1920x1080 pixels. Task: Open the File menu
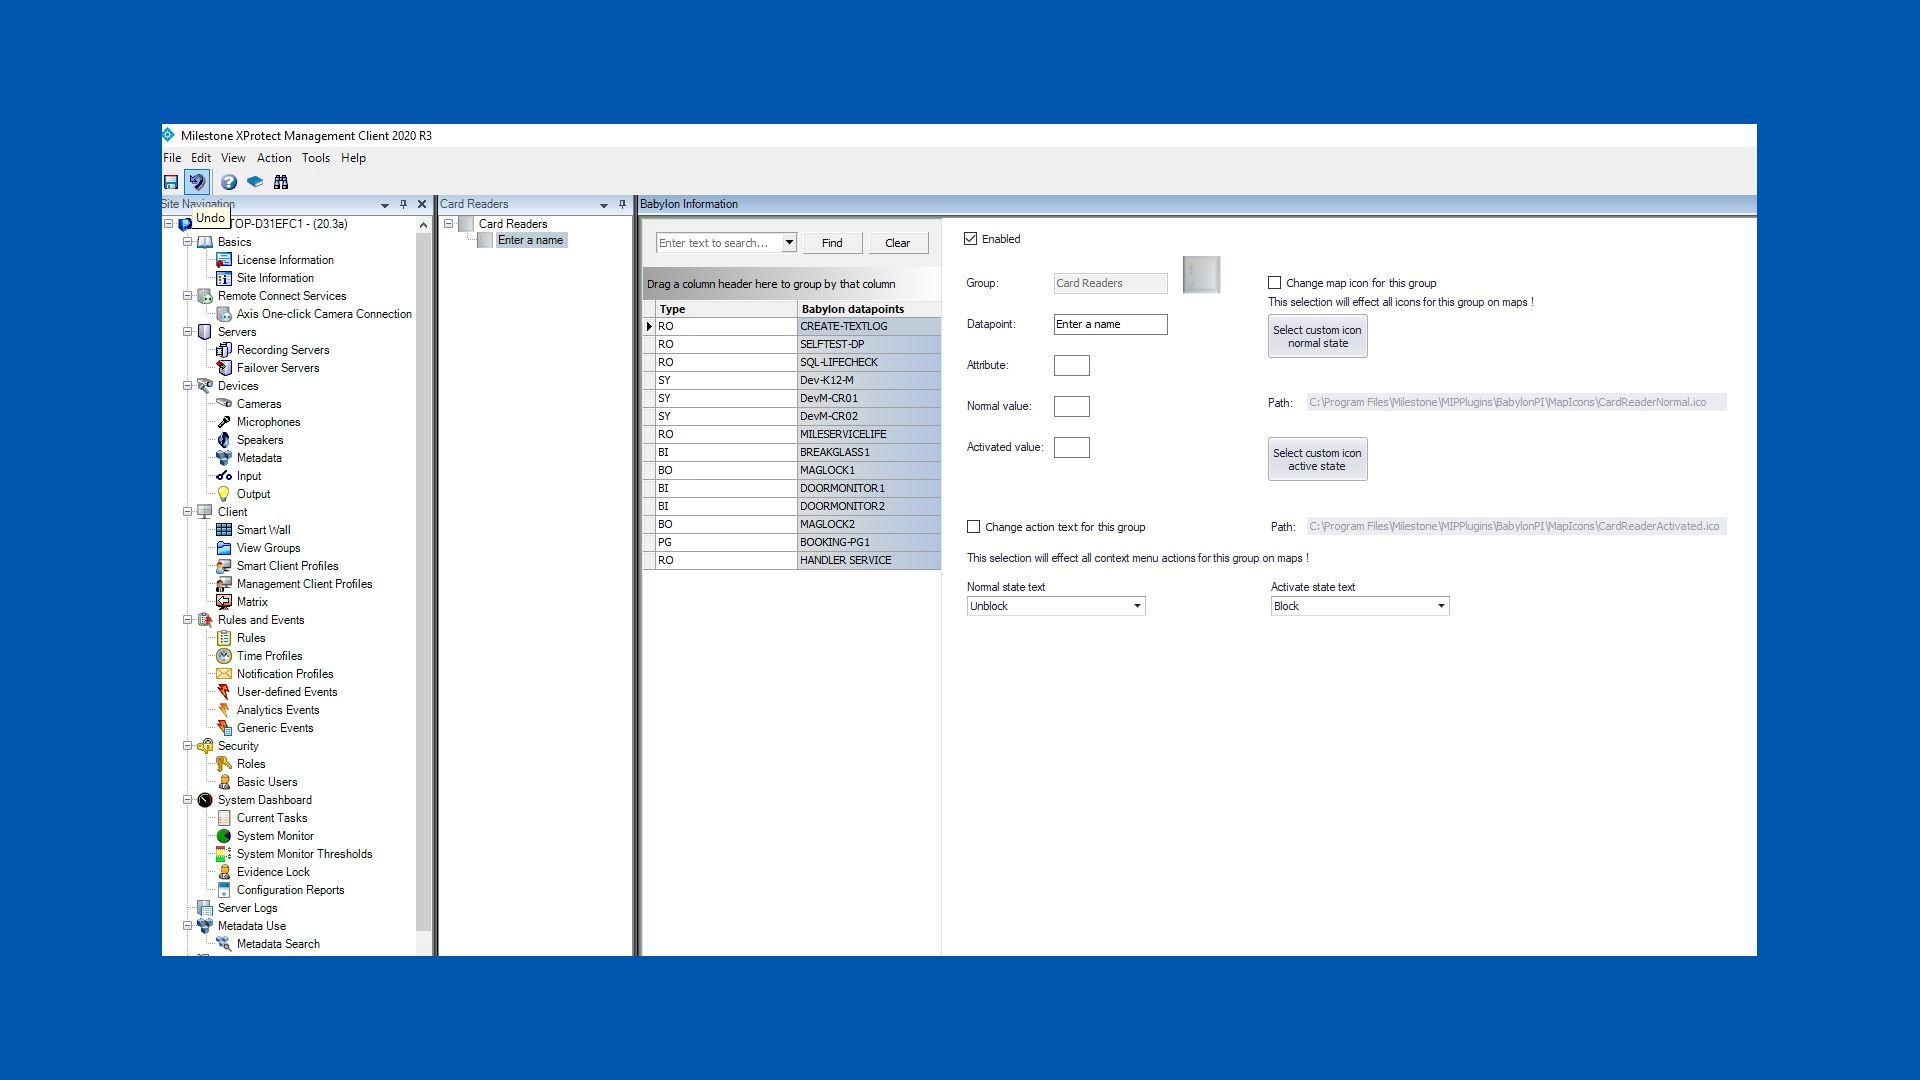(x=172, y=158)
